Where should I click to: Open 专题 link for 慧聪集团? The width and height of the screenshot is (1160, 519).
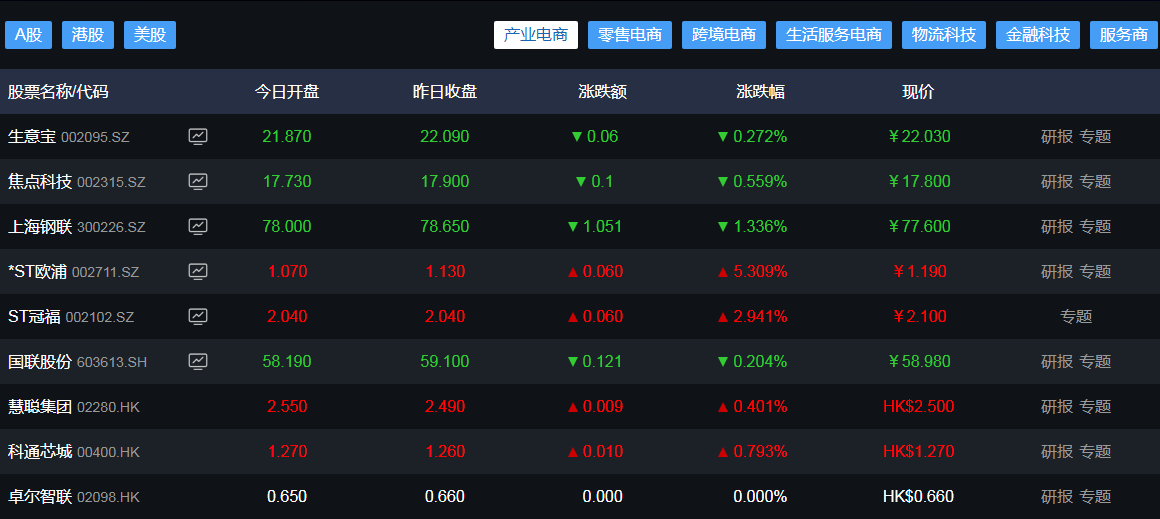click(1095, 407)
